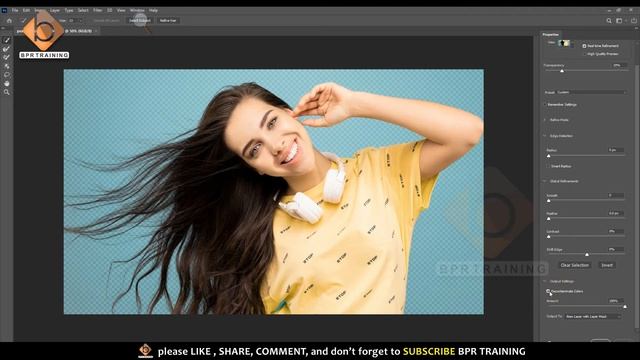640x360 pixels.
Task: Click the share icon at top right
Action: [634, 20]
